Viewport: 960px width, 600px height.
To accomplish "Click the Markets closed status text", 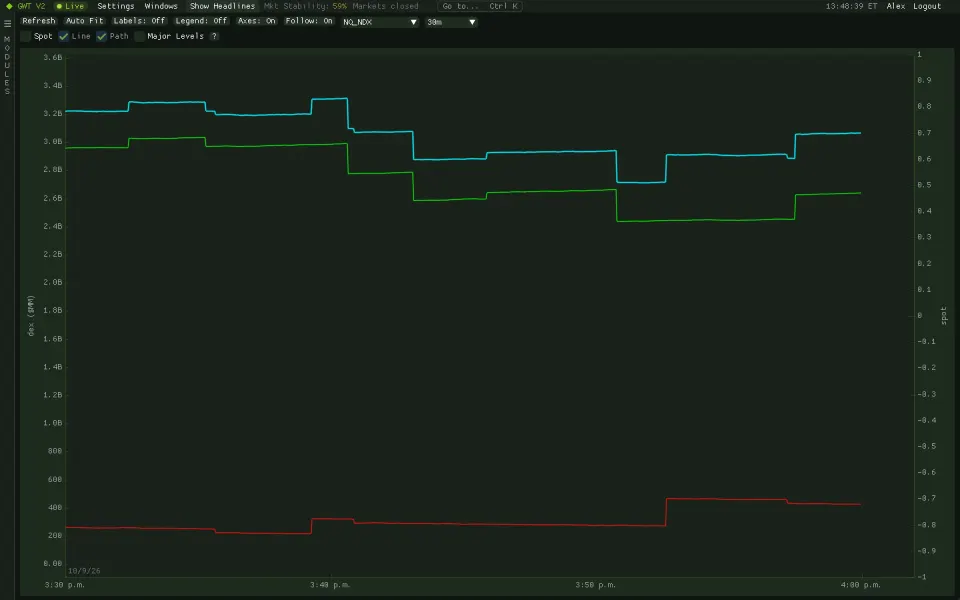I will coord(385,6).
